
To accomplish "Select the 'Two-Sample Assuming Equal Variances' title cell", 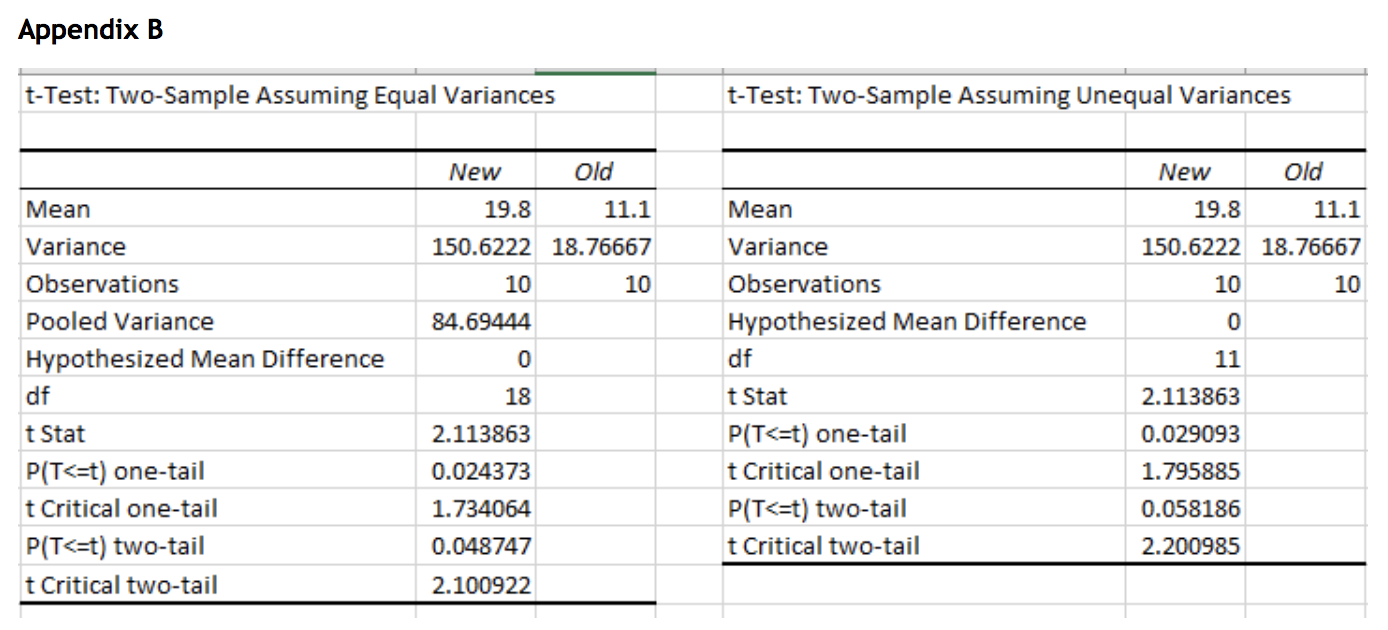I will [290, 96].
